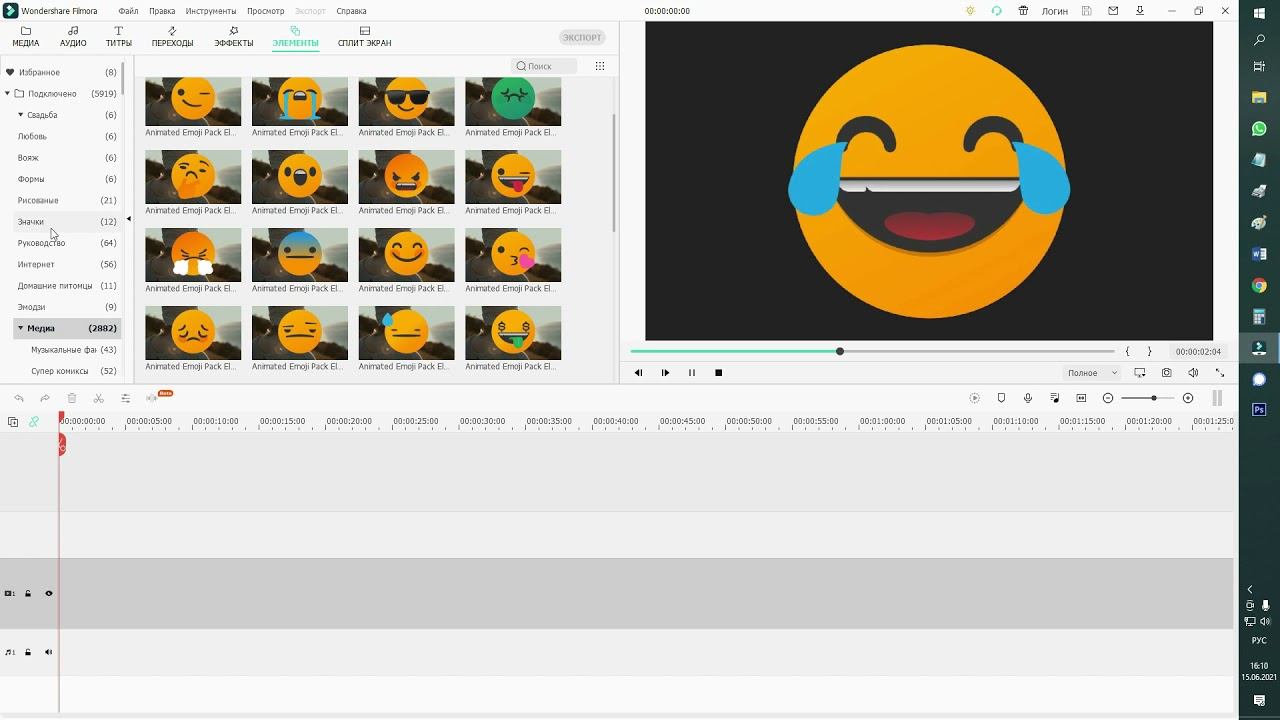Switch elements view with the grid icon
1280x720 pixels.
600,66
